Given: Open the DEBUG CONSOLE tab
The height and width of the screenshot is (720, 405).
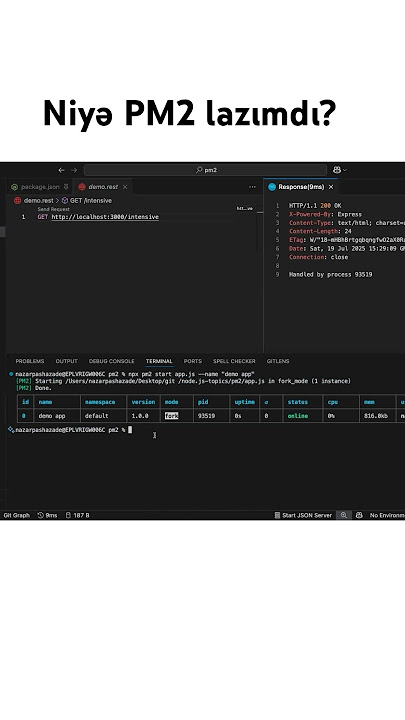Looking at the screenshot, I should [x=112, y=361].
